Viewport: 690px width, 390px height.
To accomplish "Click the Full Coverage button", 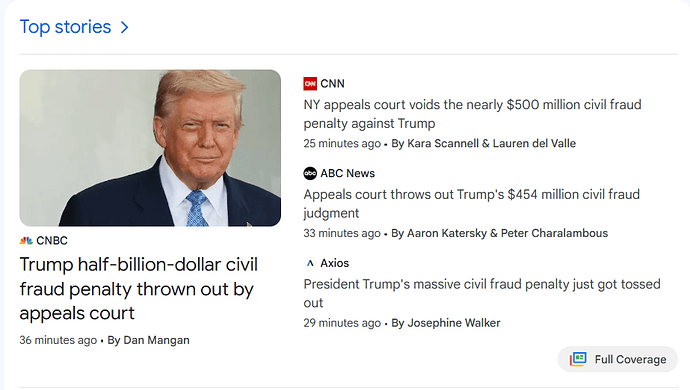I will (x=617, y=359).
